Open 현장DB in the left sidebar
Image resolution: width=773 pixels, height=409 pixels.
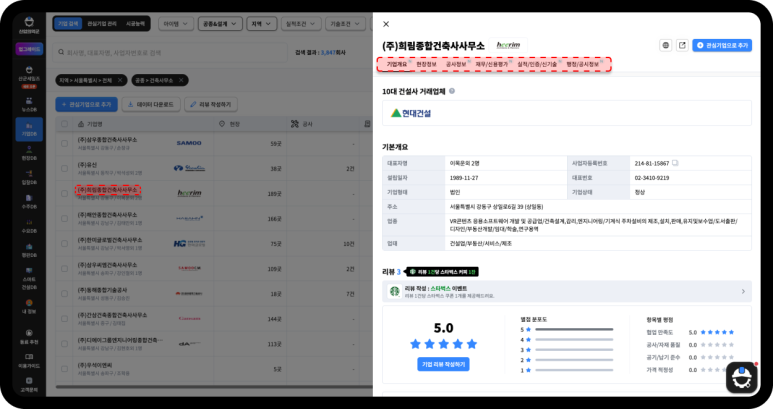[x=29, y=153]
